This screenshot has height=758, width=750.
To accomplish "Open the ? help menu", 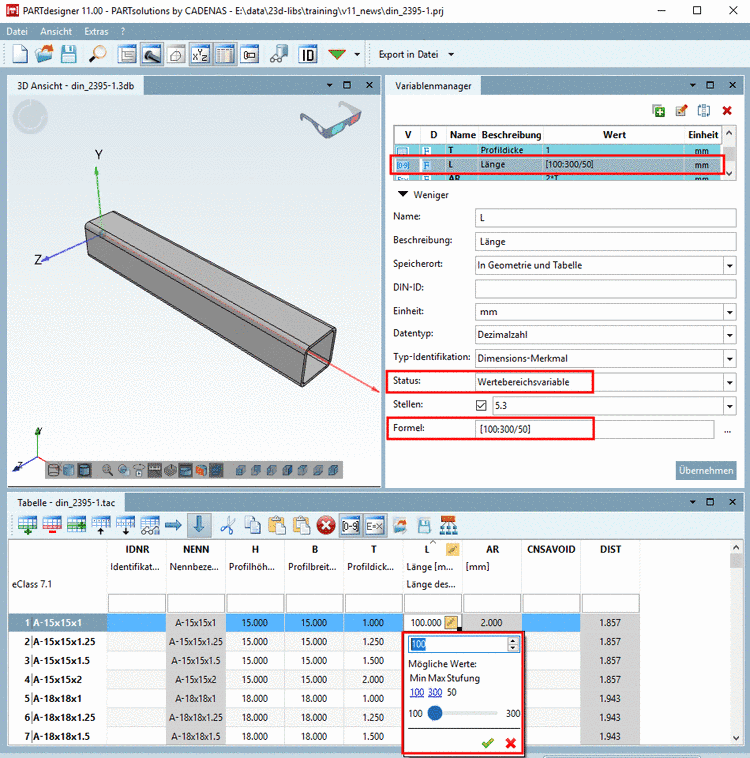I will coord(123,31).
